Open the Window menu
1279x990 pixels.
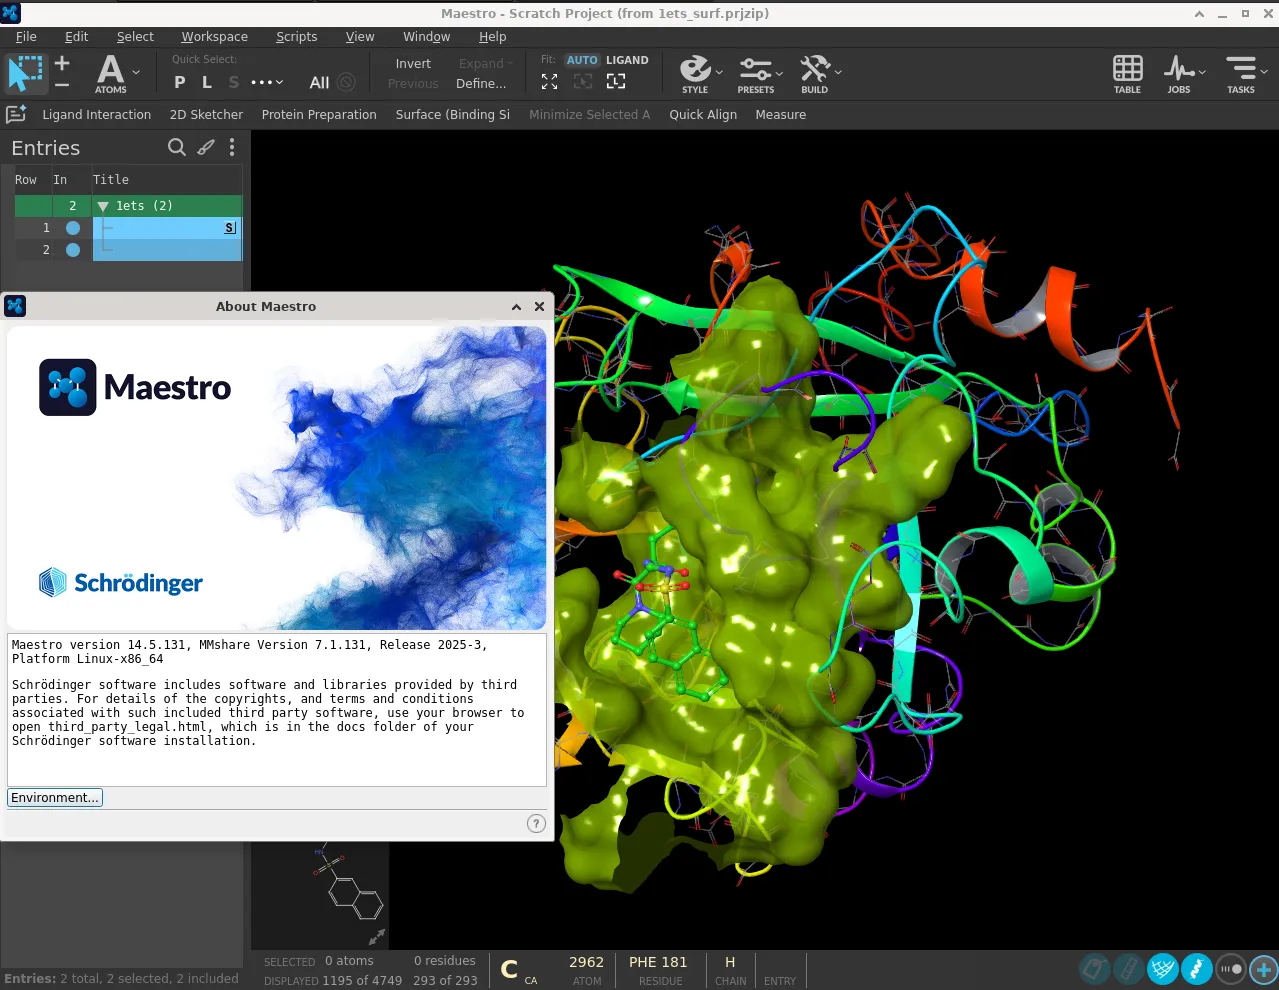(427, 37)
